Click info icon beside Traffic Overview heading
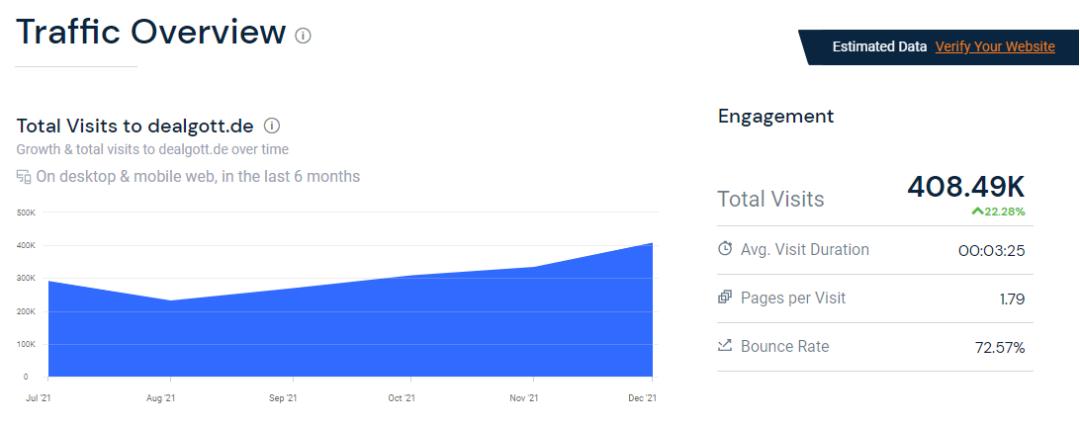 coord(303,37)
